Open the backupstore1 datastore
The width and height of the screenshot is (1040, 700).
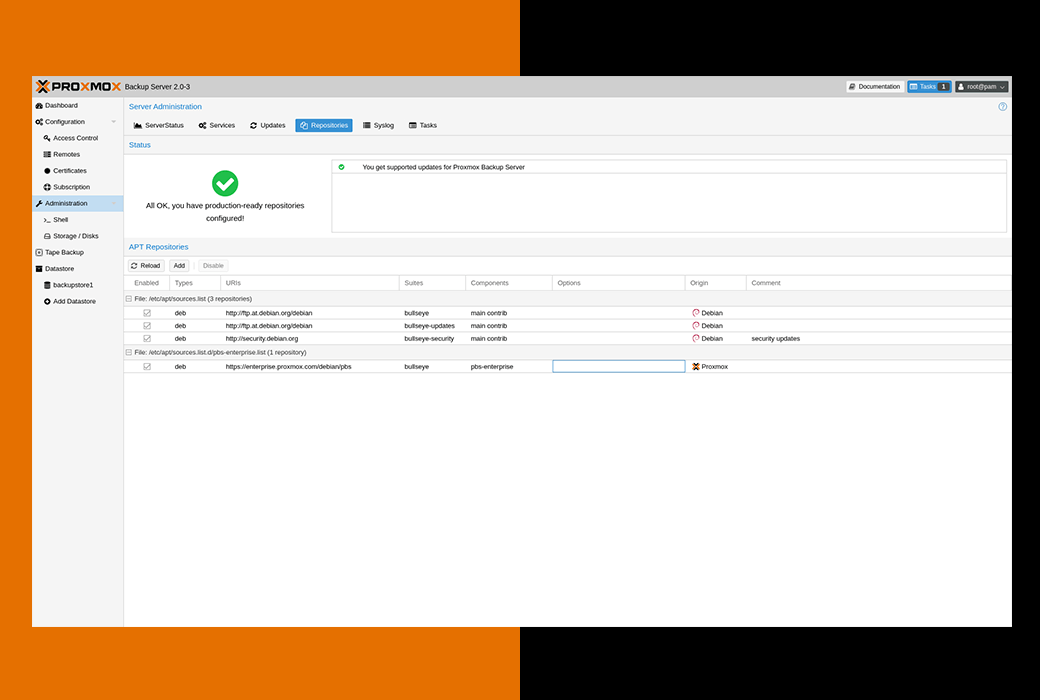click(78, 285)
